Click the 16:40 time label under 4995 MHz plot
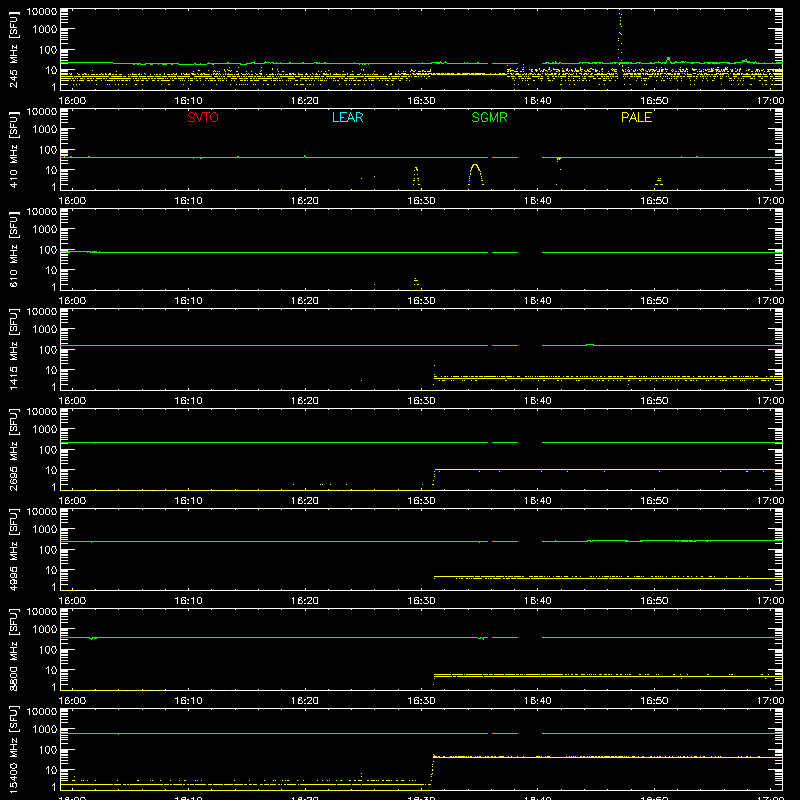This screenshot has width=800, height=800. (x=538, y=601)
